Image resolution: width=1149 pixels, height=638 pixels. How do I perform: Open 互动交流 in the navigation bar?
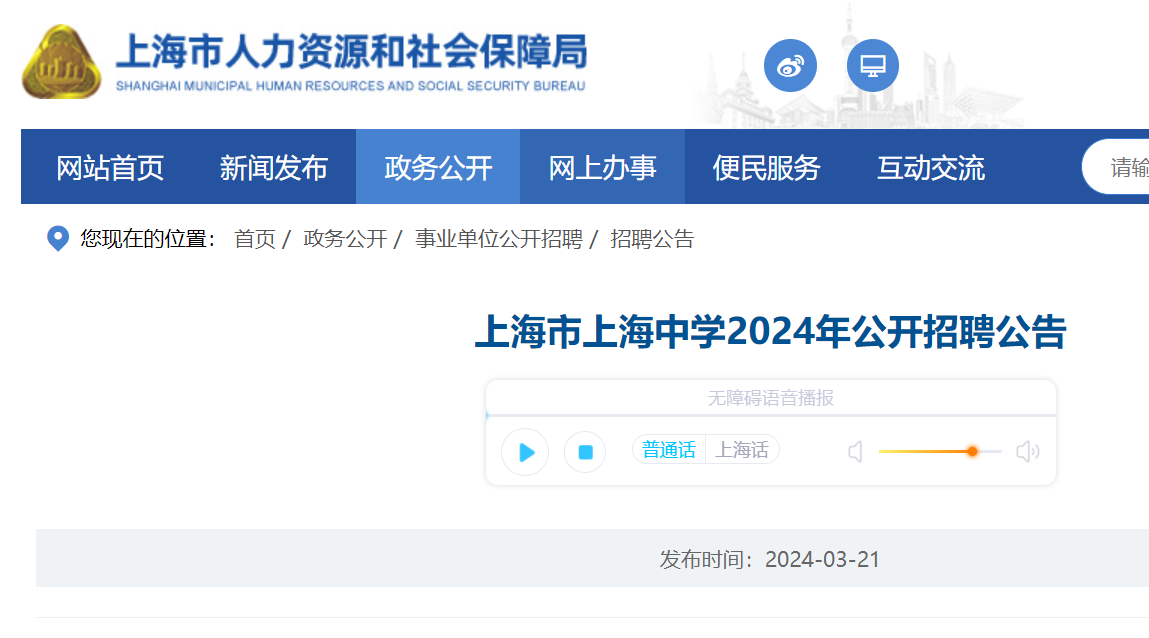(931, 168)
